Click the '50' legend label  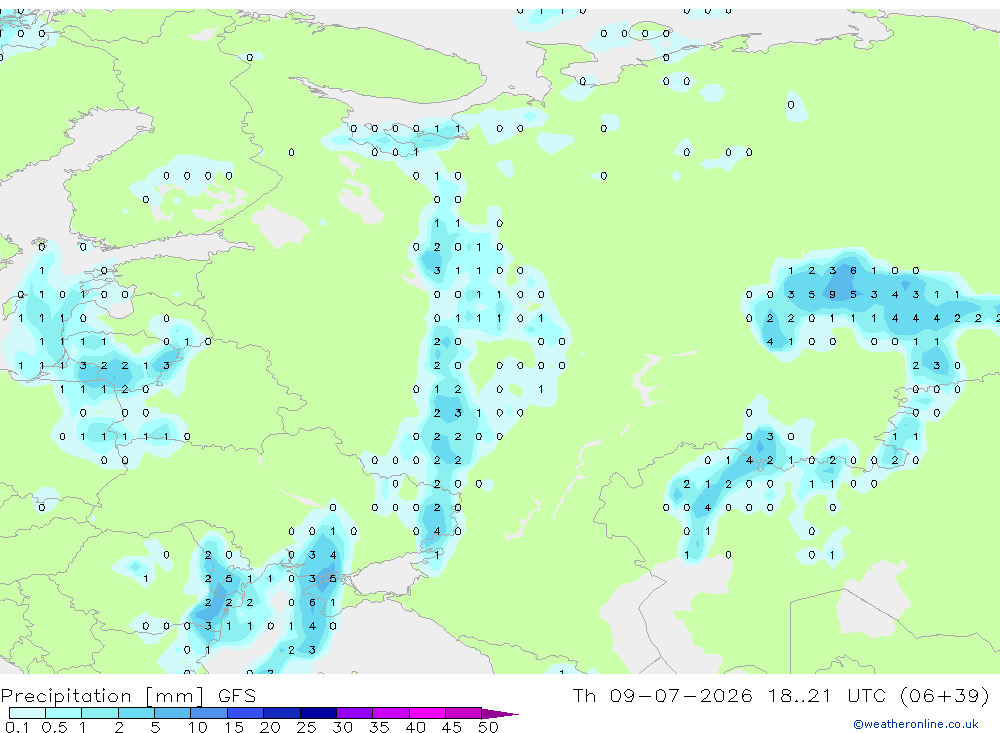(488, 727)
